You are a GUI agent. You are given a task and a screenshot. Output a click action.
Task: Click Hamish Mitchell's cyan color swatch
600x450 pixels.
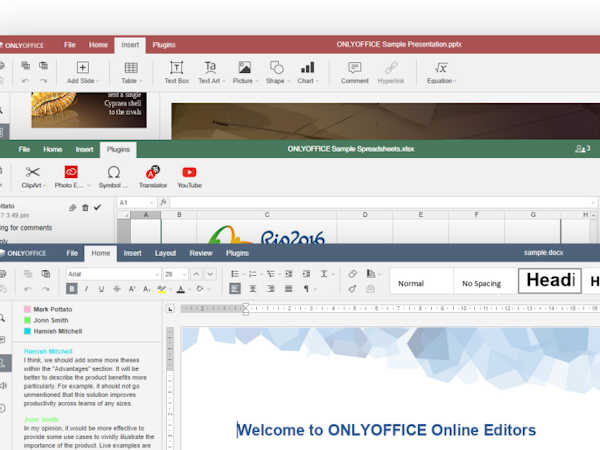(27, 331)
